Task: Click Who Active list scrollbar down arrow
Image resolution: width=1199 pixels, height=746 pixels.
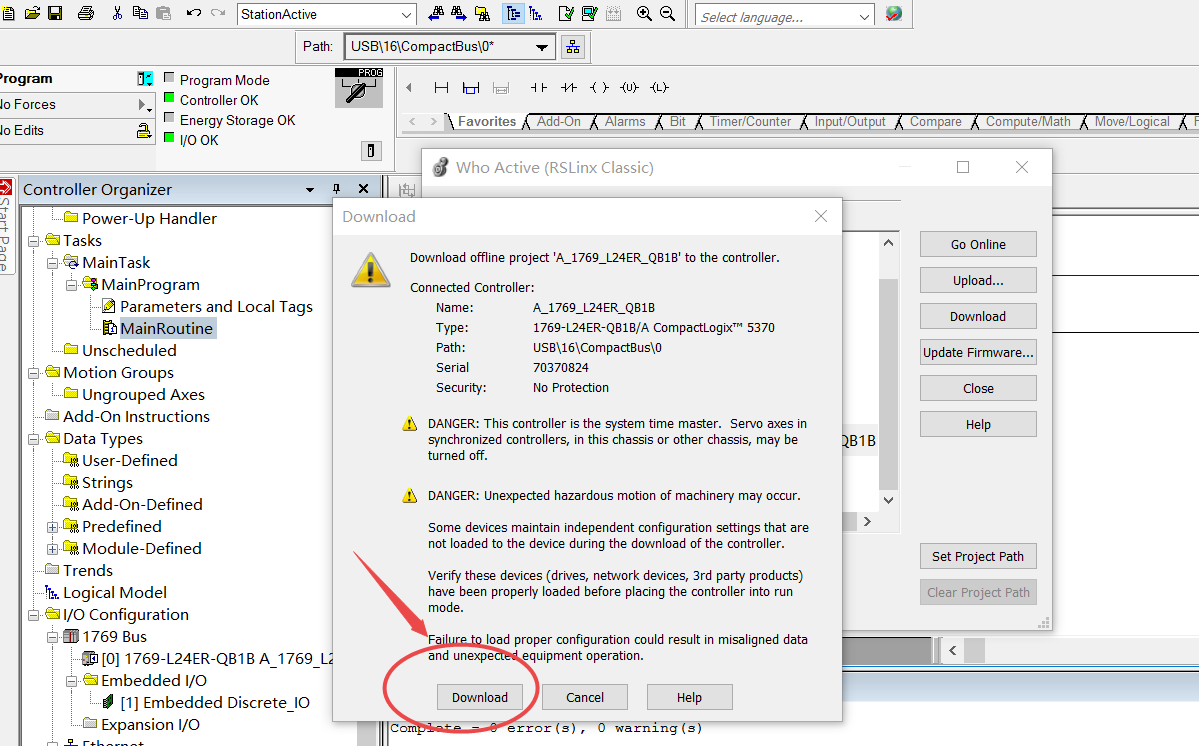Action: click(888, 500)
